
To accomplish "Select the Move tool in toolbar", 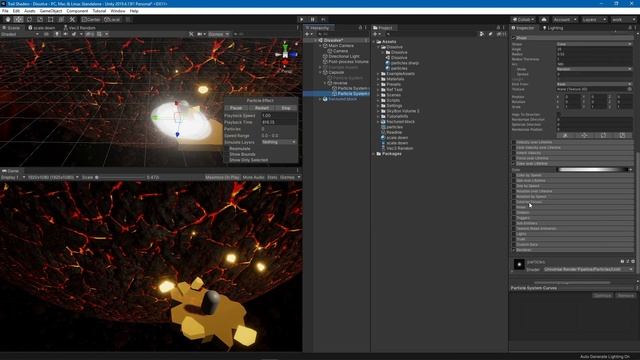I will point(18,19).
